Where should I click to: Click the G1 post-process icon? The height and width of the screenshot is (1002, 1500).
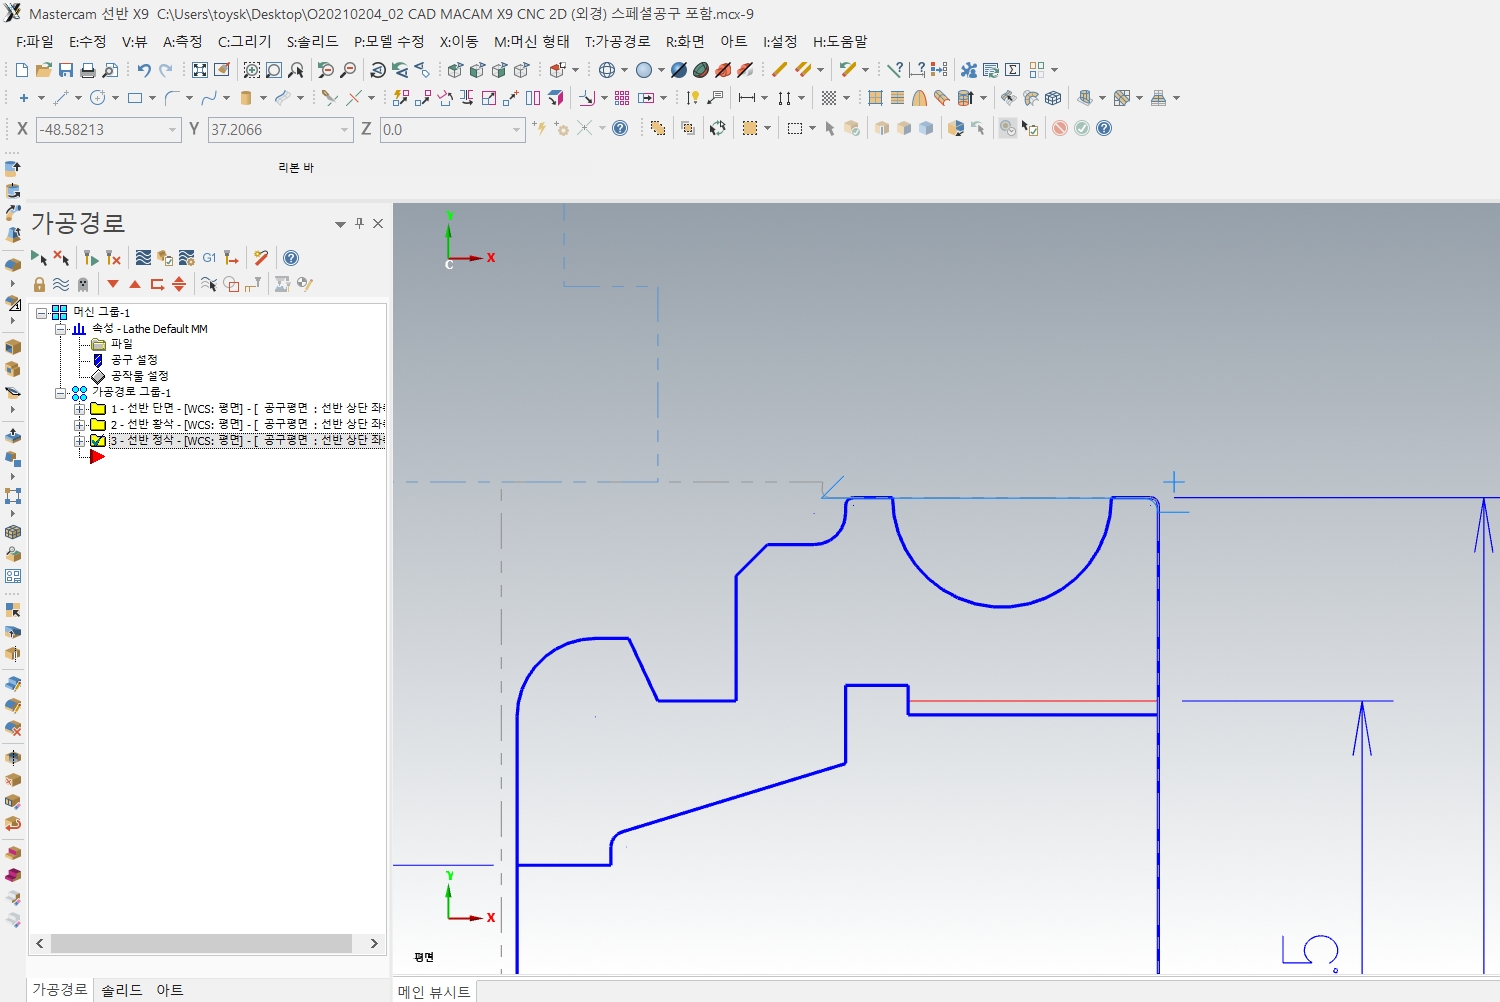tap(209, 258)
